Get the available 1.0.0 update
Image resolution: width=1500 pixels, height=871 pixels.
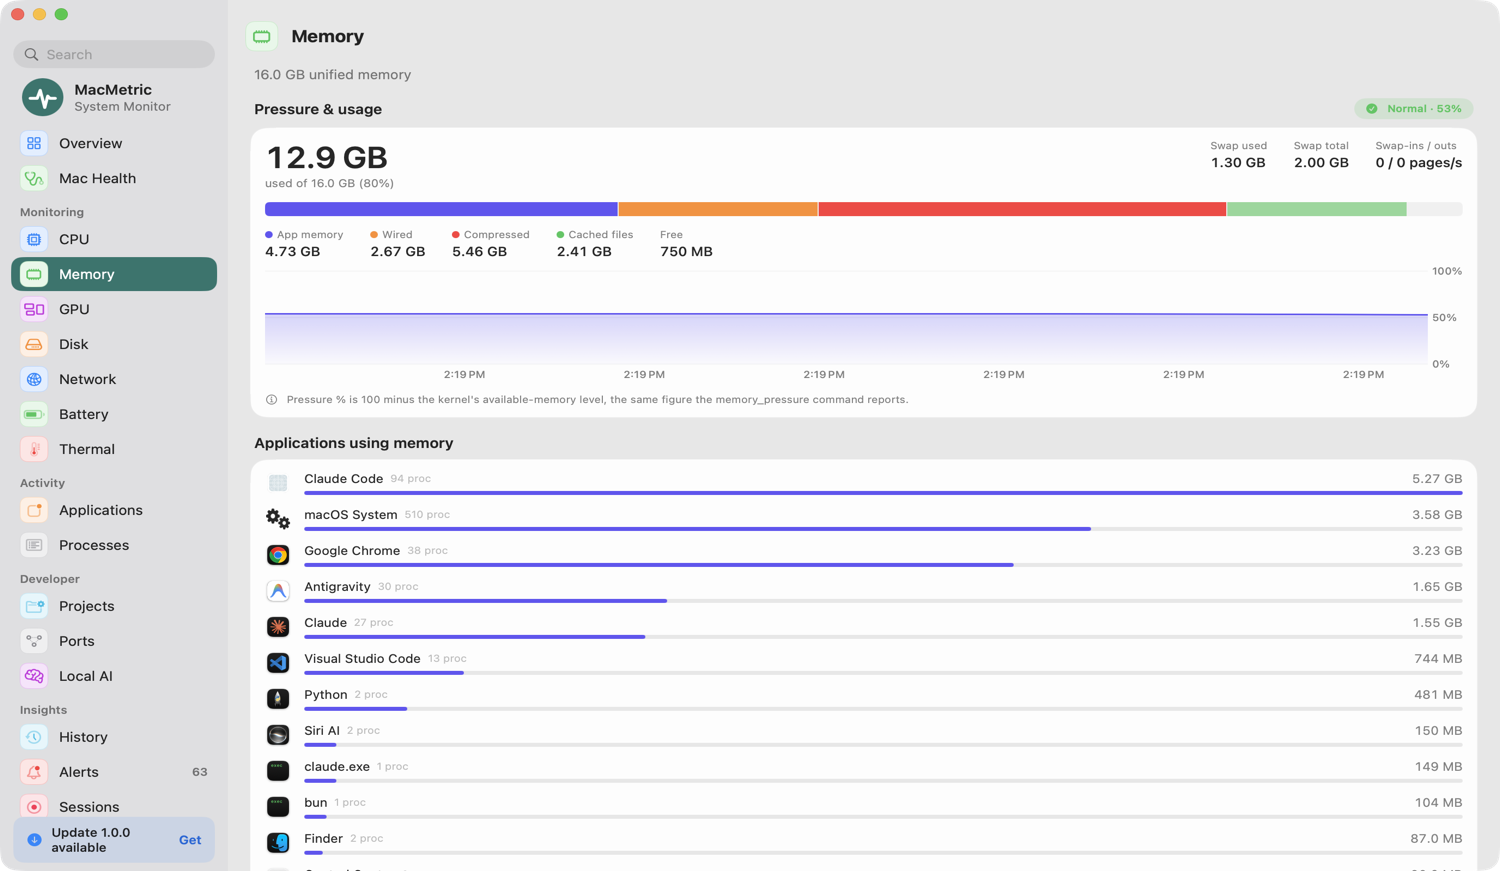coord(190,841)
